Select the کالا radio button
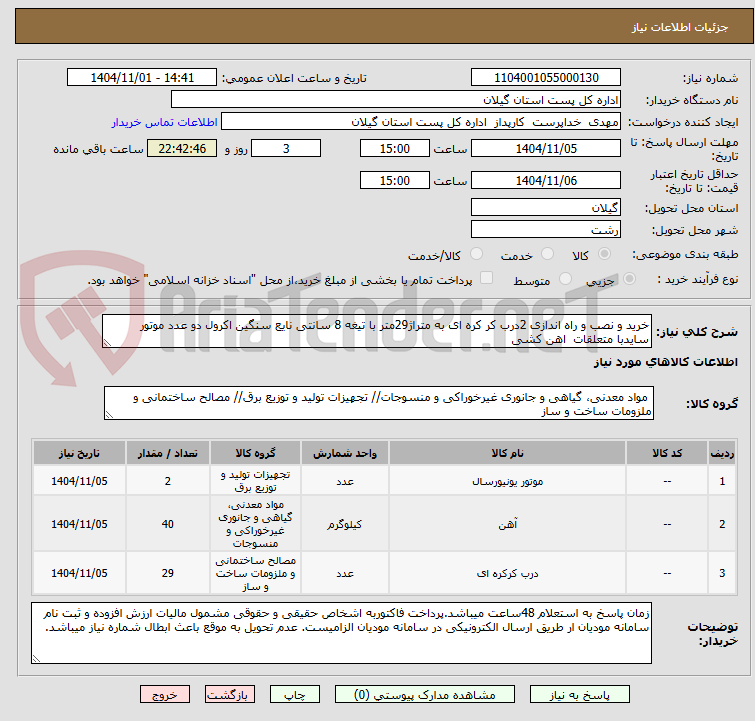The image size is (755, 721). (x=604, y=253)
